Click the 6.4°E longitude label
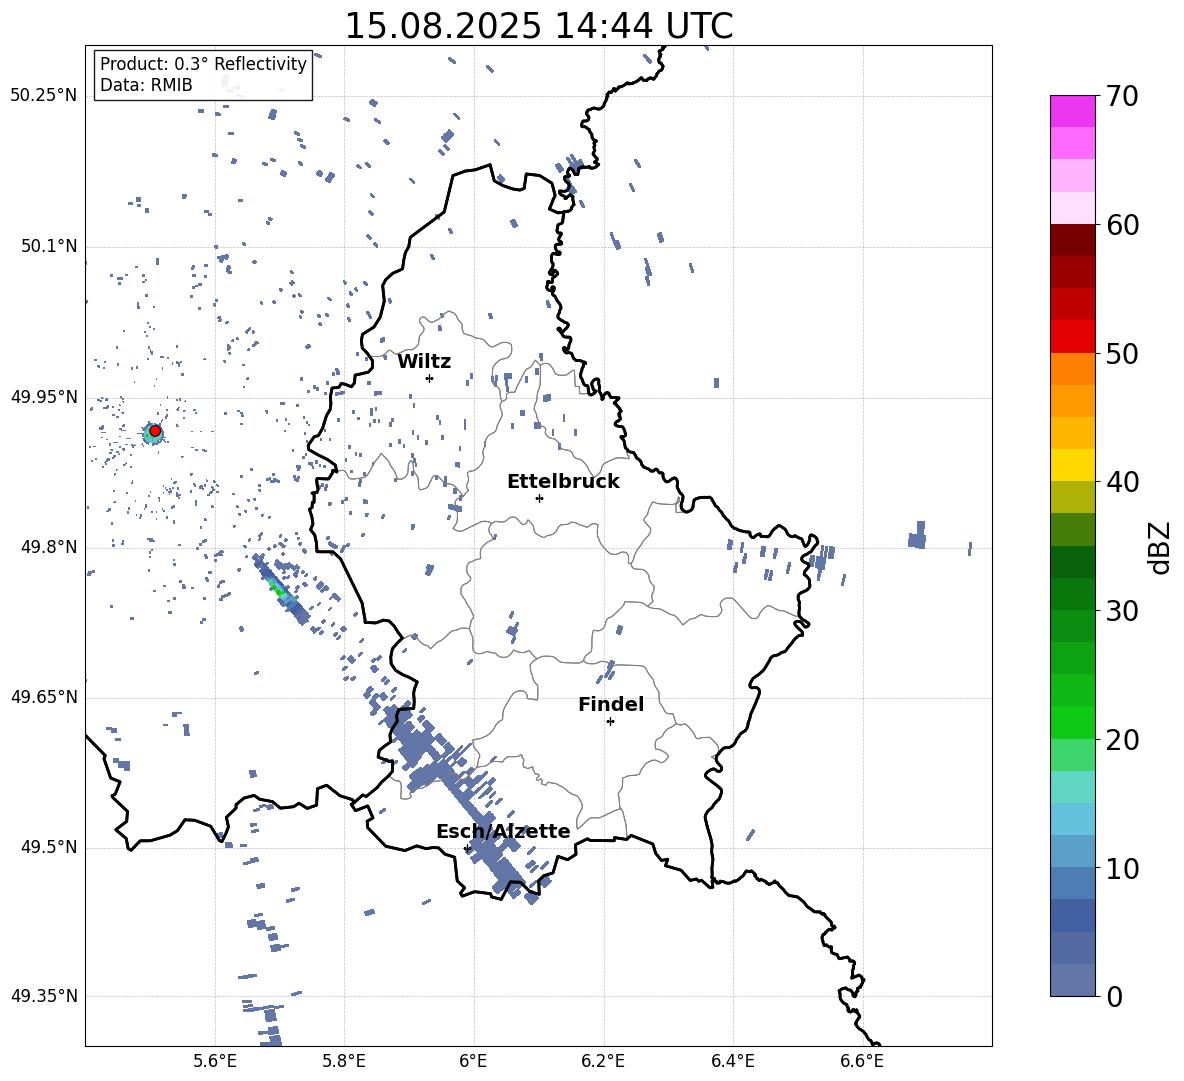Screen dimensions: 1184x1081 point(732,1061)
